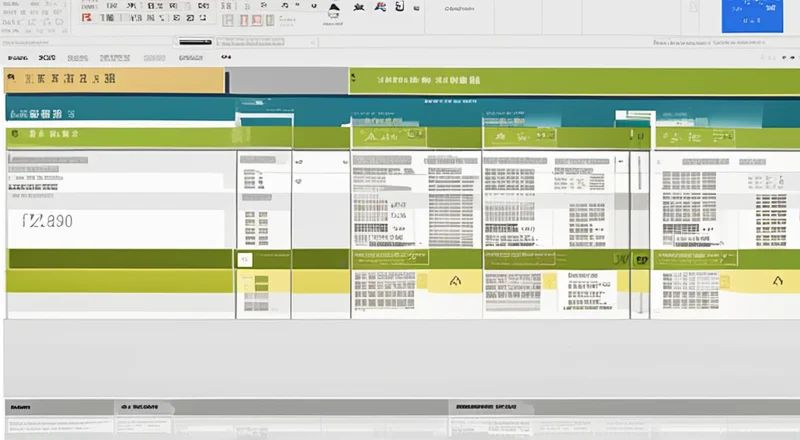Viewport: 800px width, 440px height.
Task: Toggle the small white checkbox in the olive bar
Action: click(243, 259)
